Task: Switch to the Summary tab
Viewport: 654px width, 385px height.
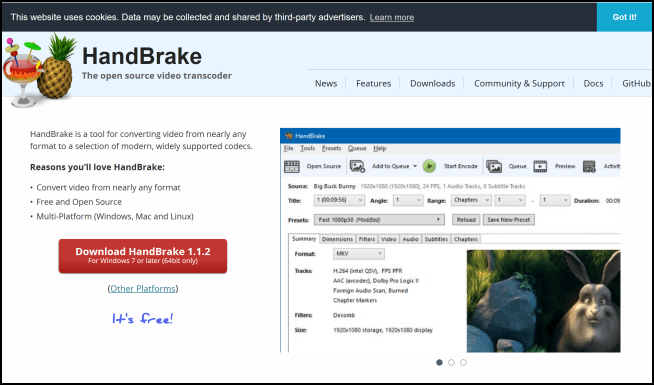Action: point(304,239)
